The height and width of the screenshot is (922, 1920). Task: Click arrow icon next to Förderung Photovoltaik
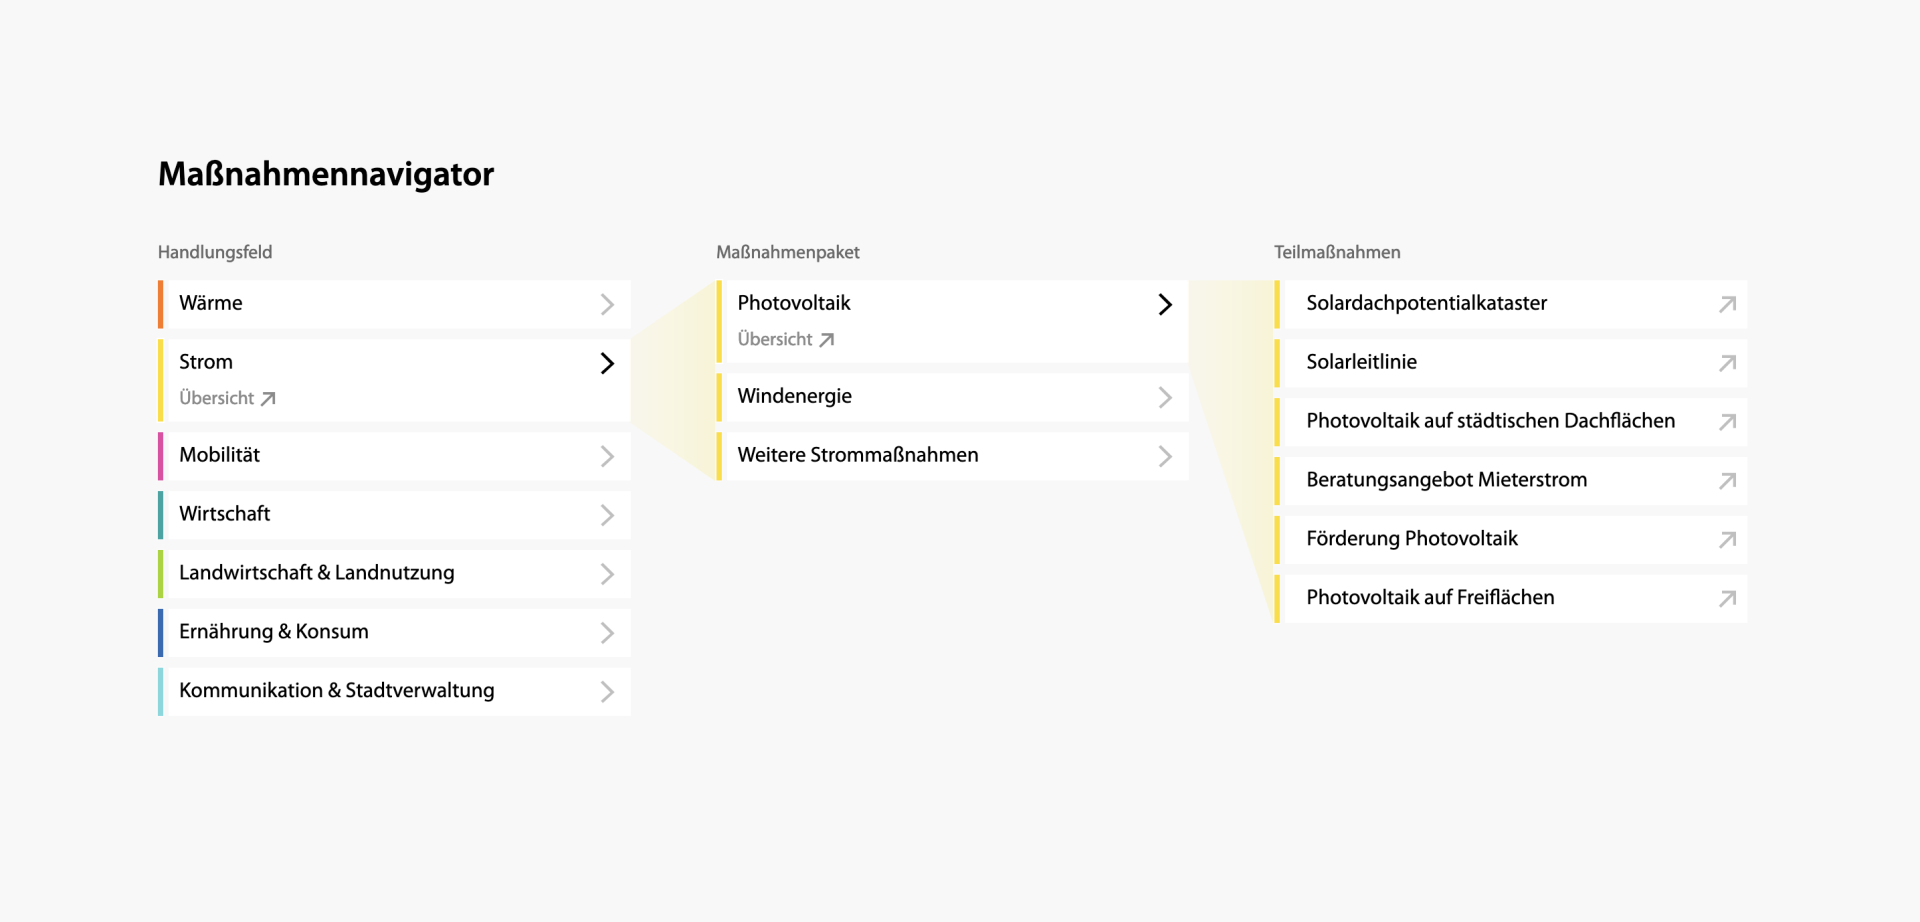pos(1727,540)
